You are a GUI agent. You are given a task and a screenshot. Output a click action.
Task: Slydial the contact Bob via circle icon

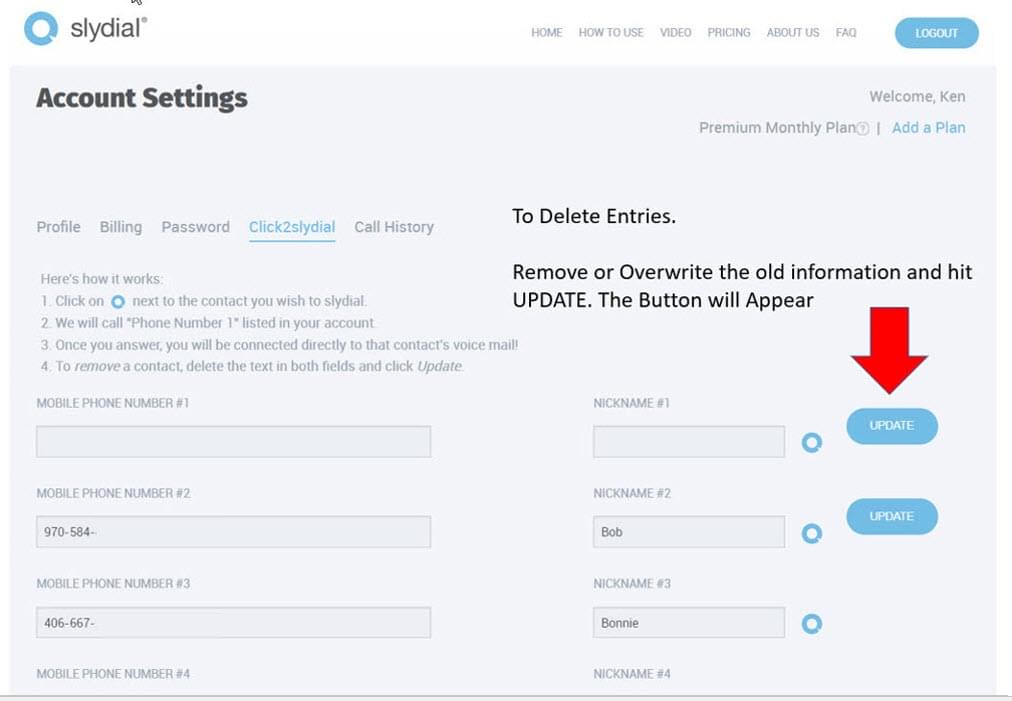coord(812,534)
